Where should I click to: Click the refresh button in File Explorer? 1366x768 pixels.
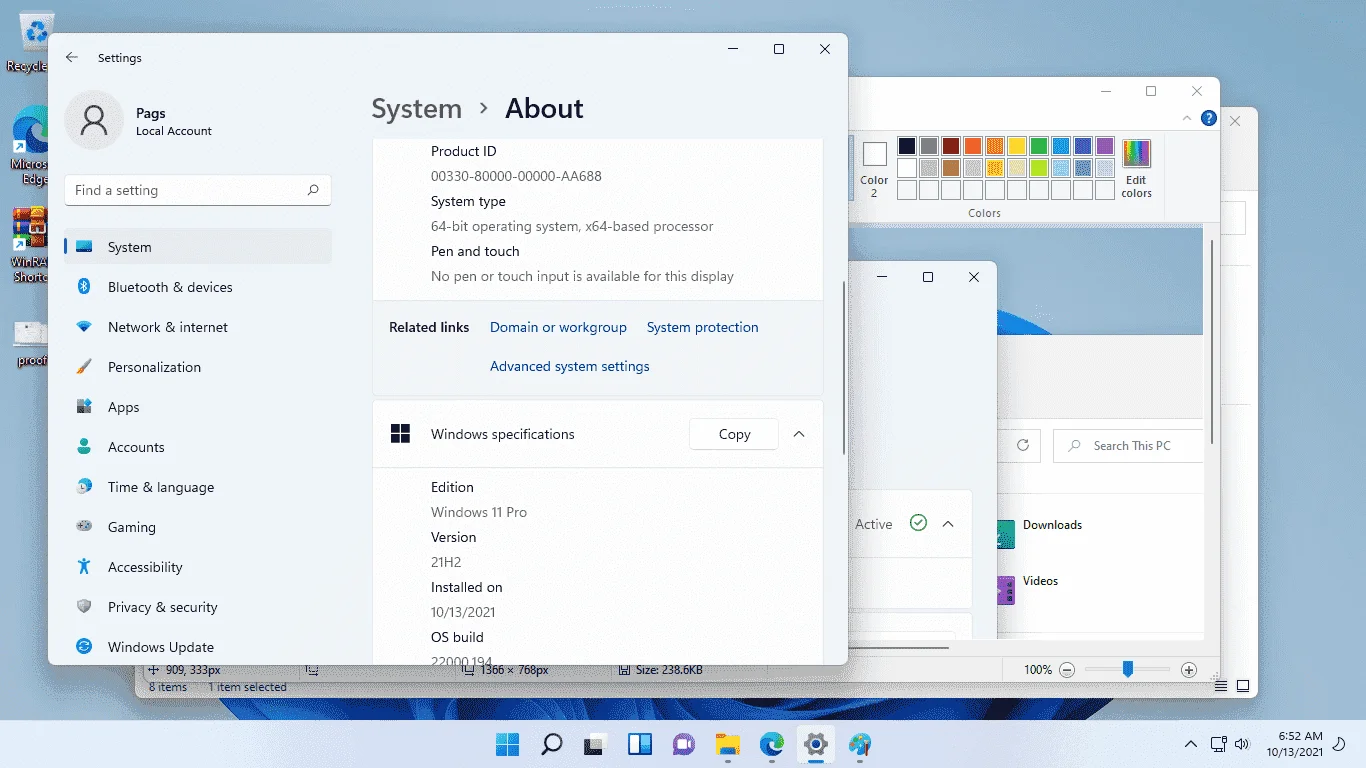click(1022, 446)
